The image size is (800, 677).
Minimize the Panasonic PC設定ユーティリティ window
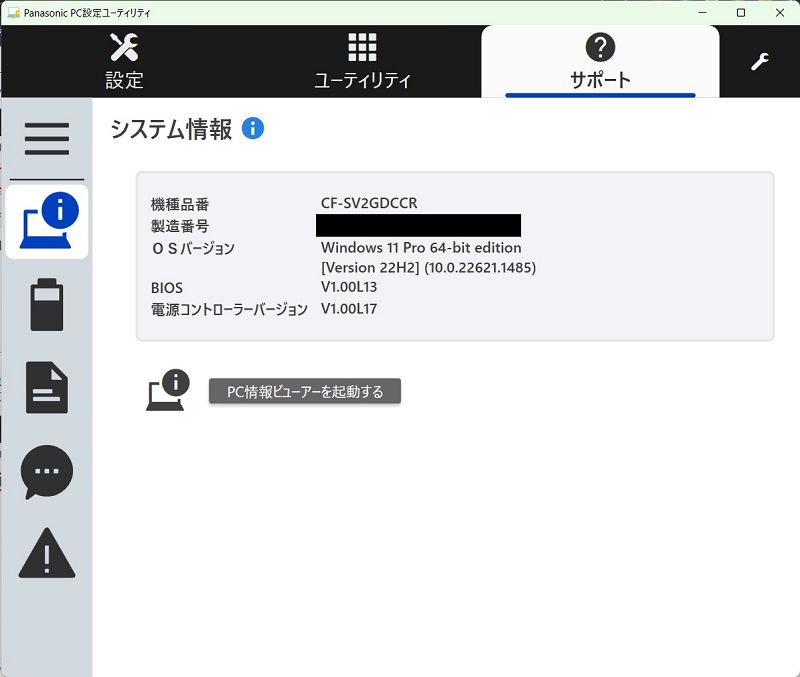pyautogui.click(x=703, y=13)
